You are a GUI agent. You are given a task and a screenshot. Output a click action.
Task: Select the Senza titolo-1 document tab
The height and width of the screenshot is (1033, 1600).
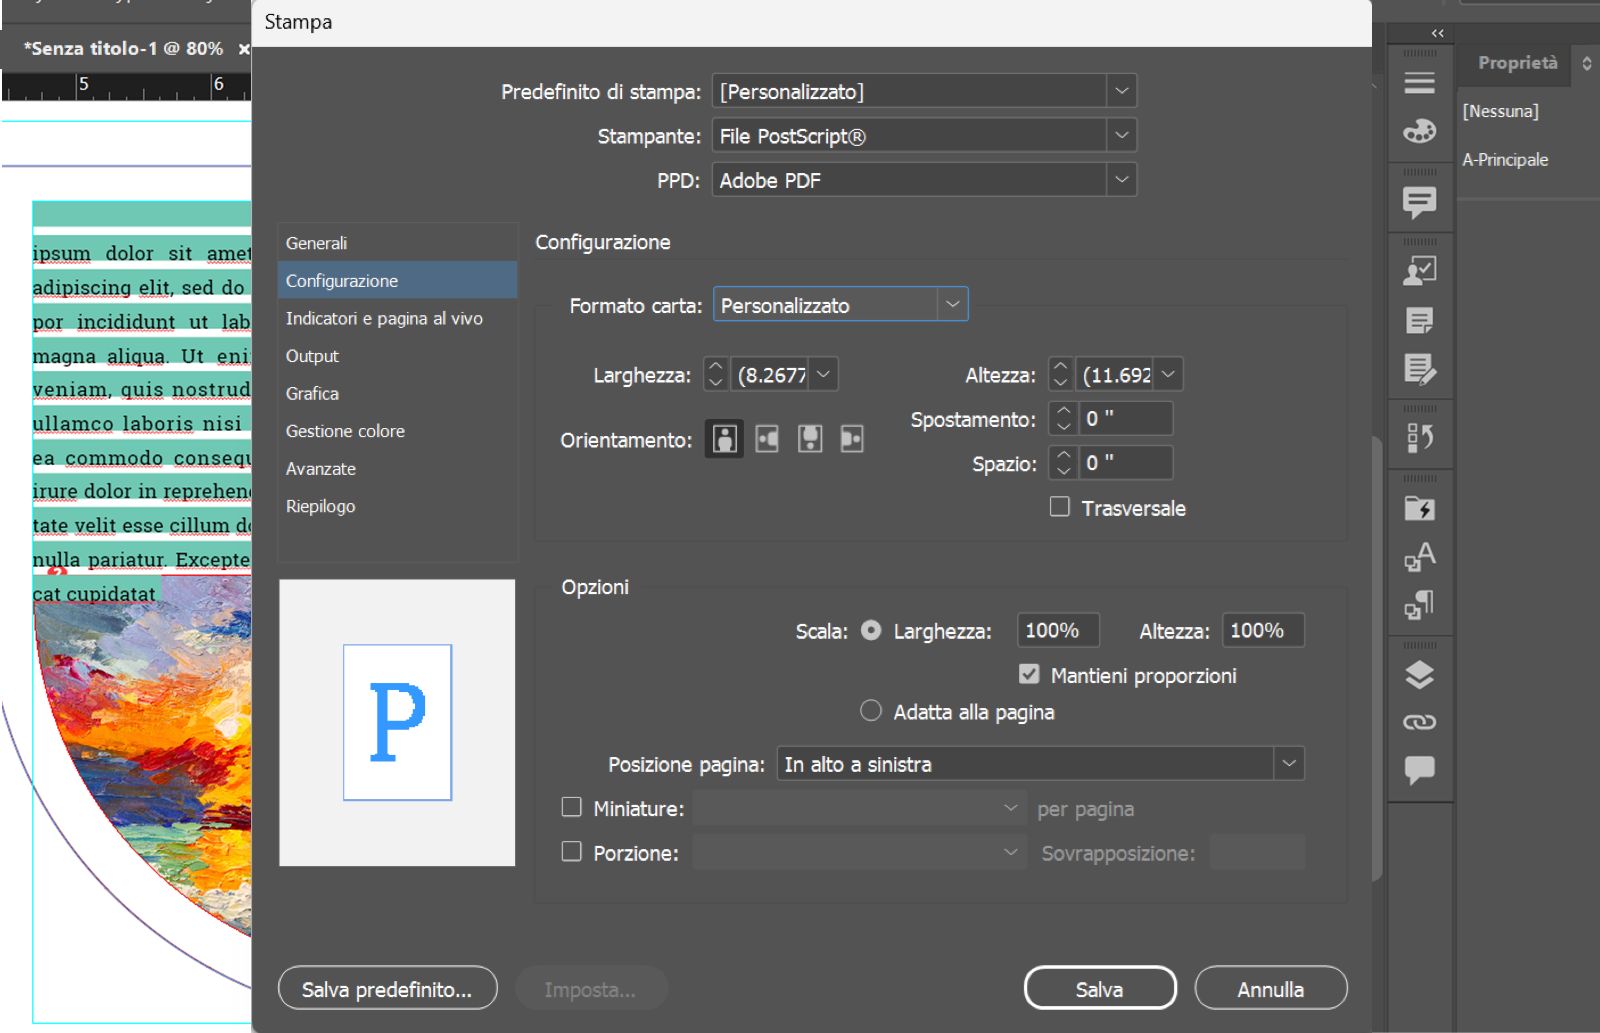coord(122,49)
